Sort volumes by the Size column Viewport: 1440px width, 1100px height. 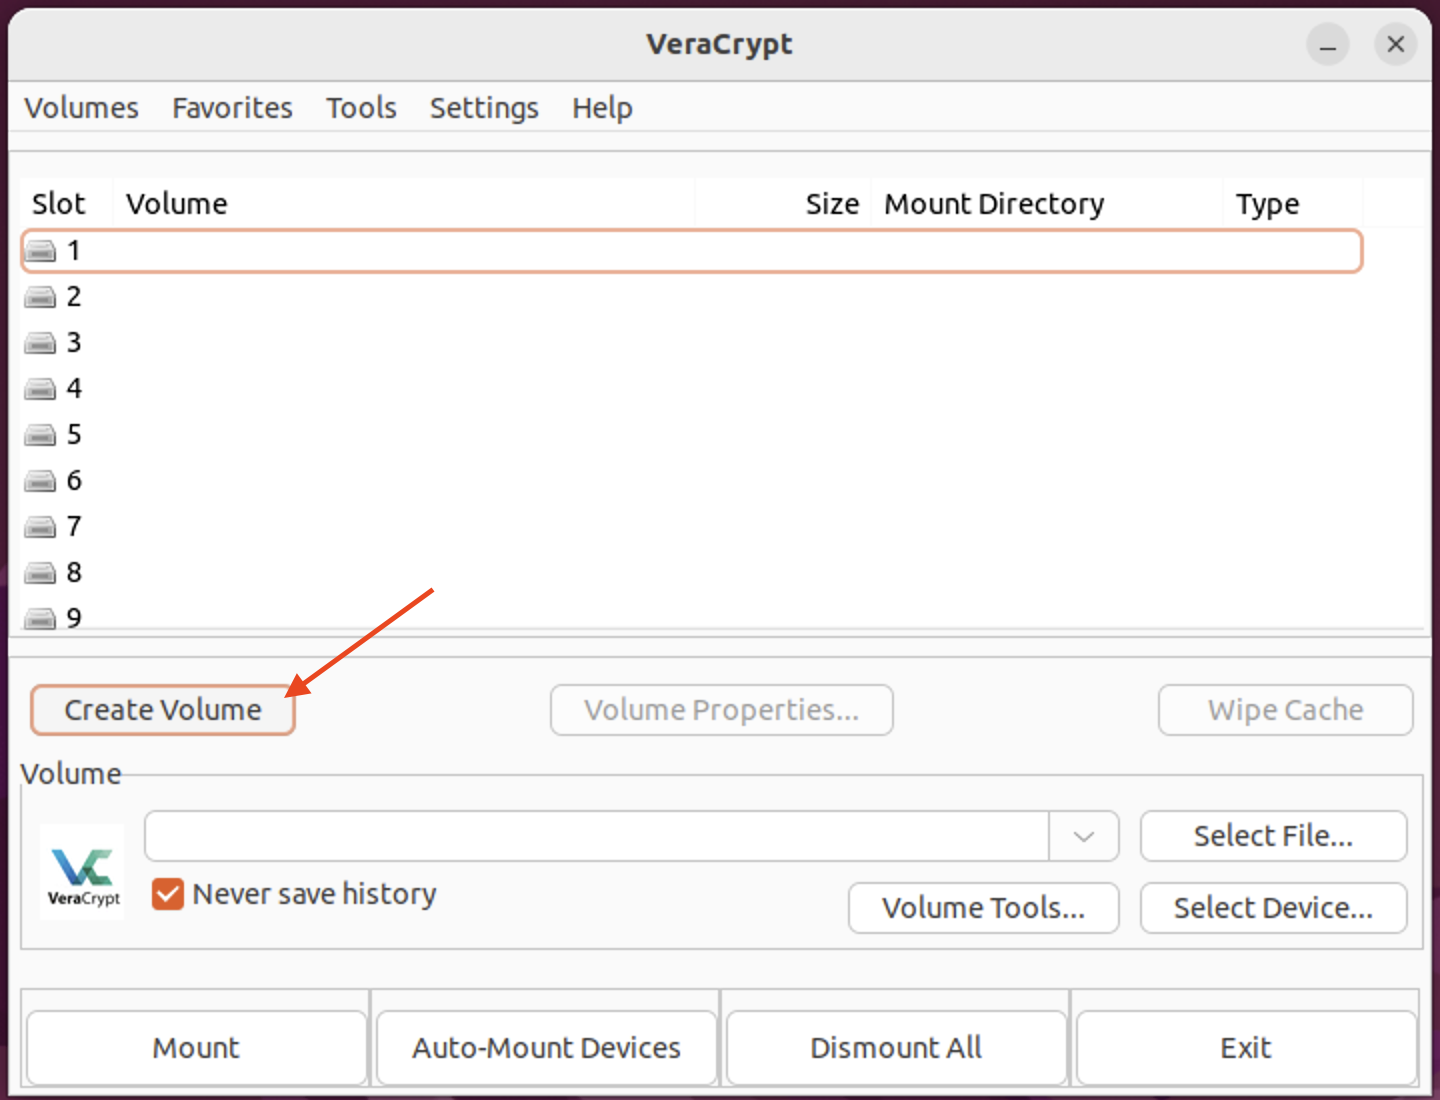[x=832, y=203]
